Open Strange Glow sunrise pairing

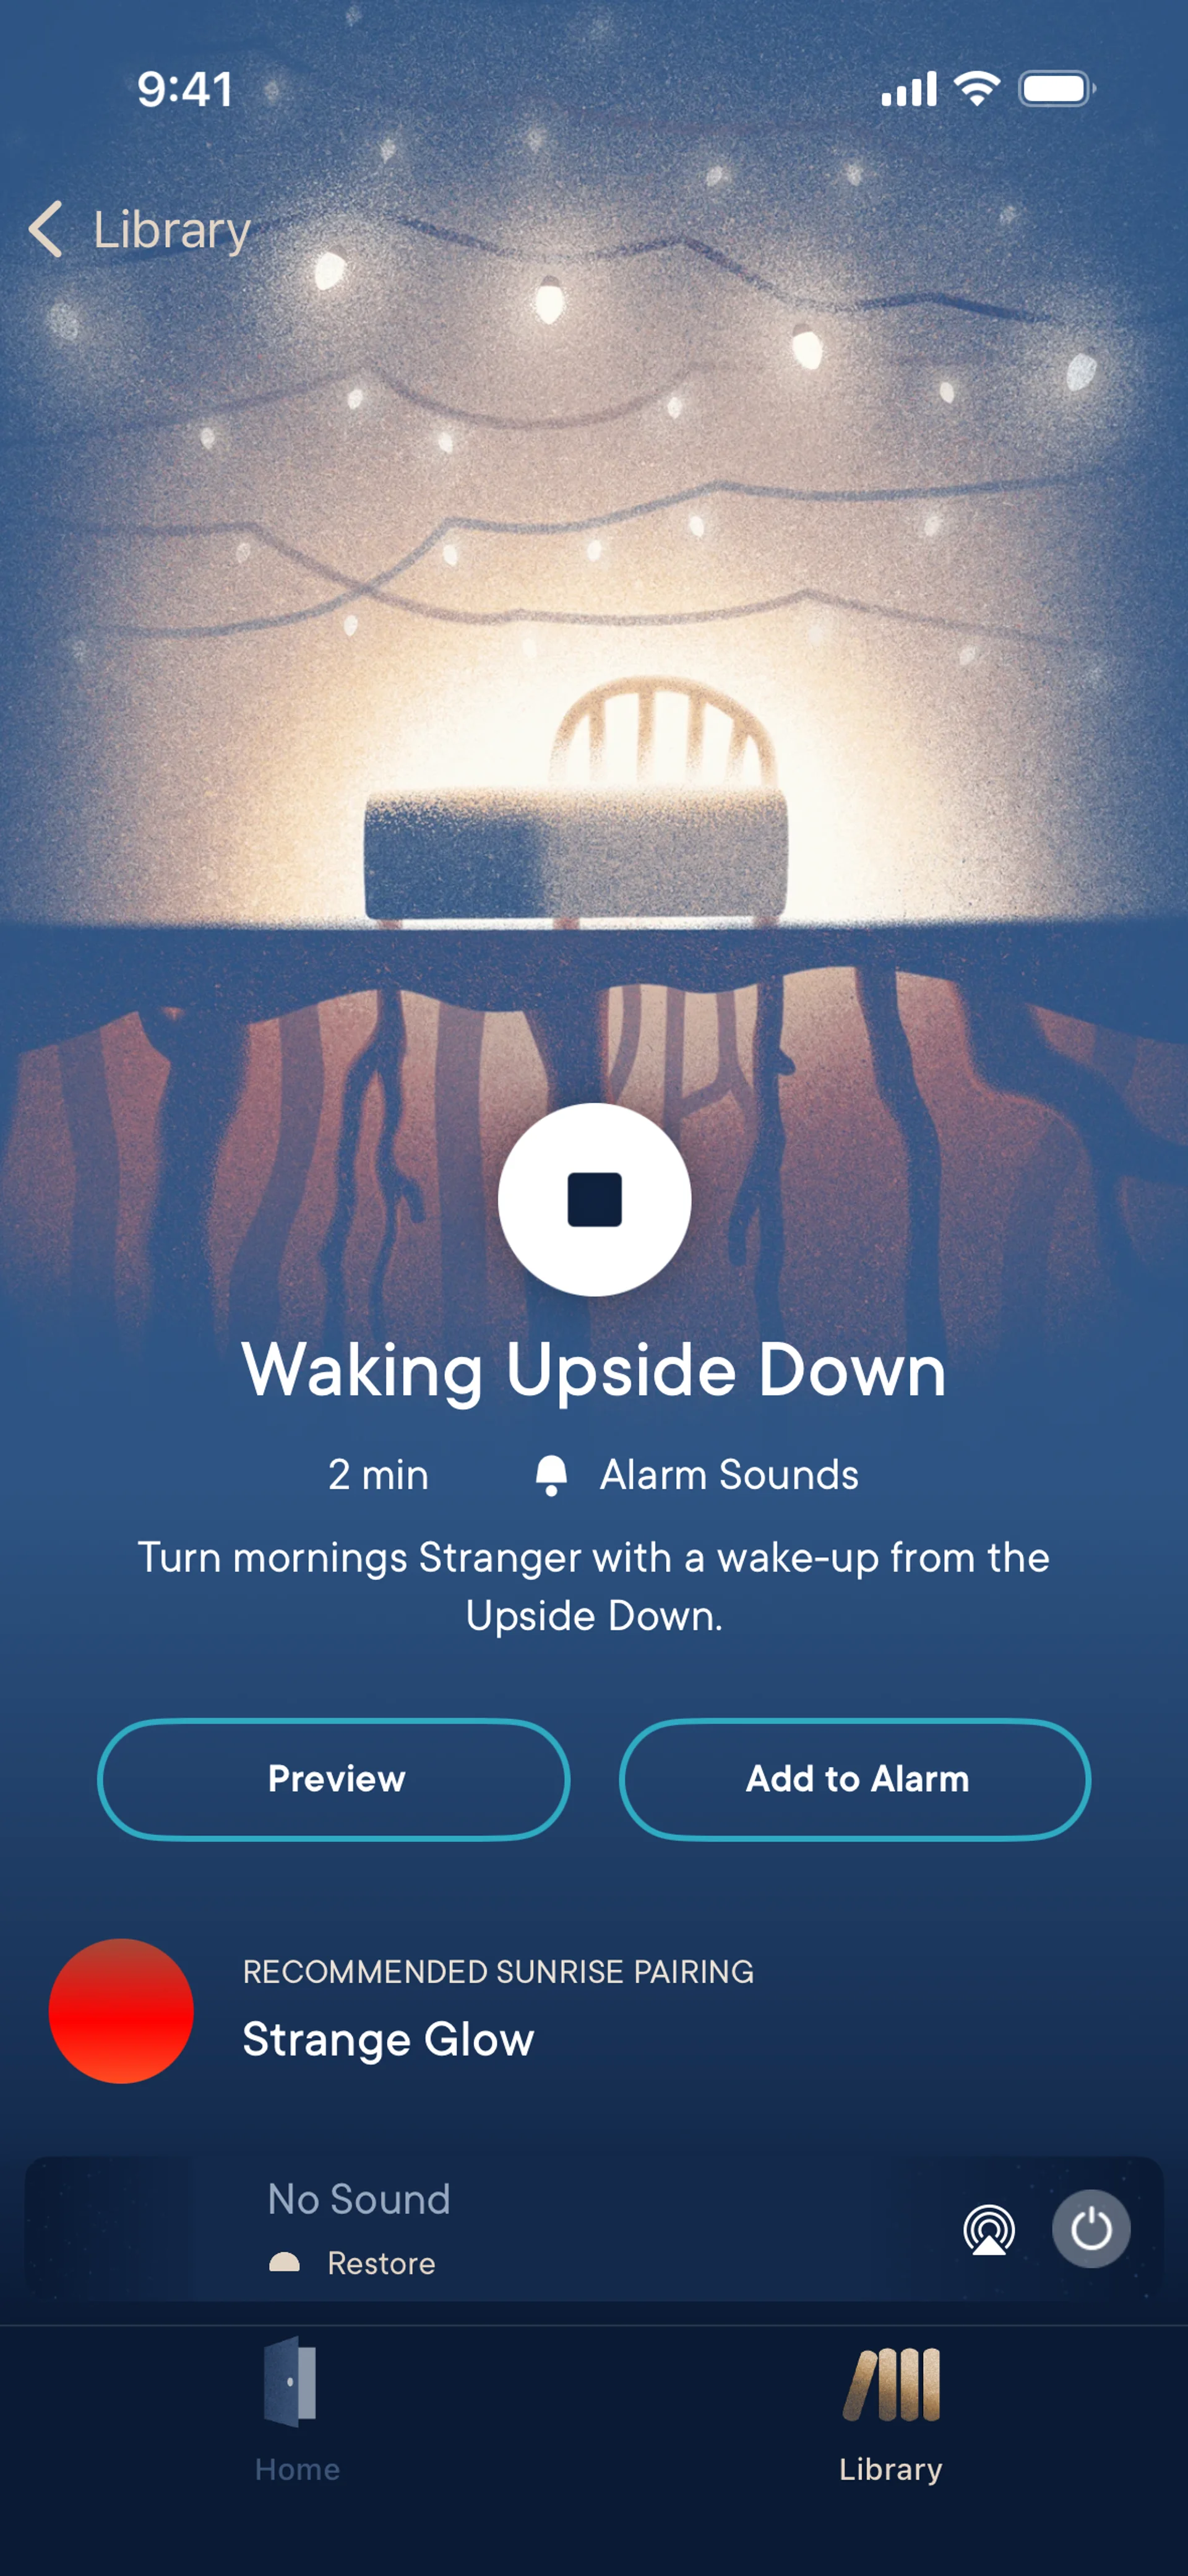pos(388,2039)
